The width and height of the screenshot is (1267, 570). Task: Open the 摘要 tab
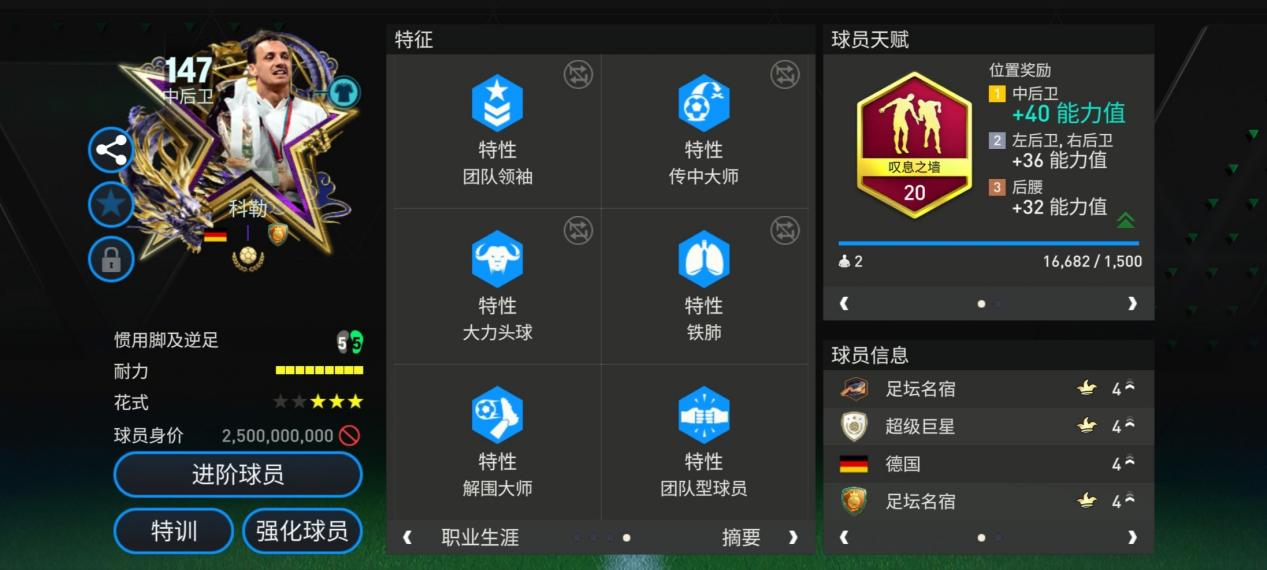pyautogui.click(x=741, y=537)
